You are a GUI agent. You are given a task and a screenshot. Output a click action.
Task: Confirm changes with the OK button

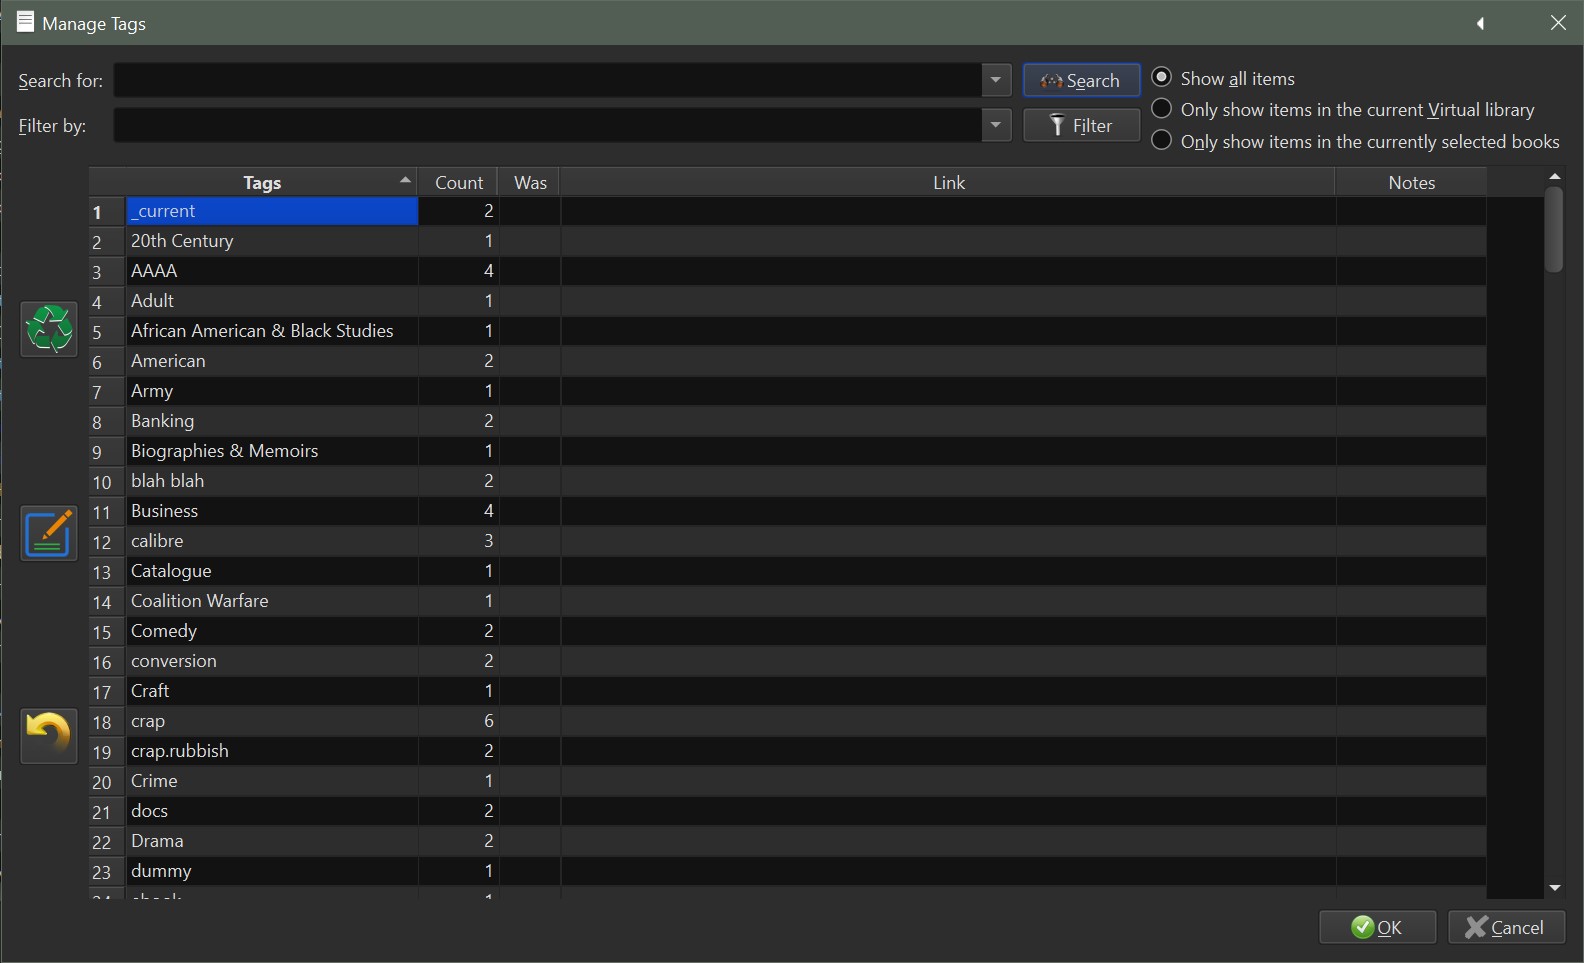[x=1377, y=927]
